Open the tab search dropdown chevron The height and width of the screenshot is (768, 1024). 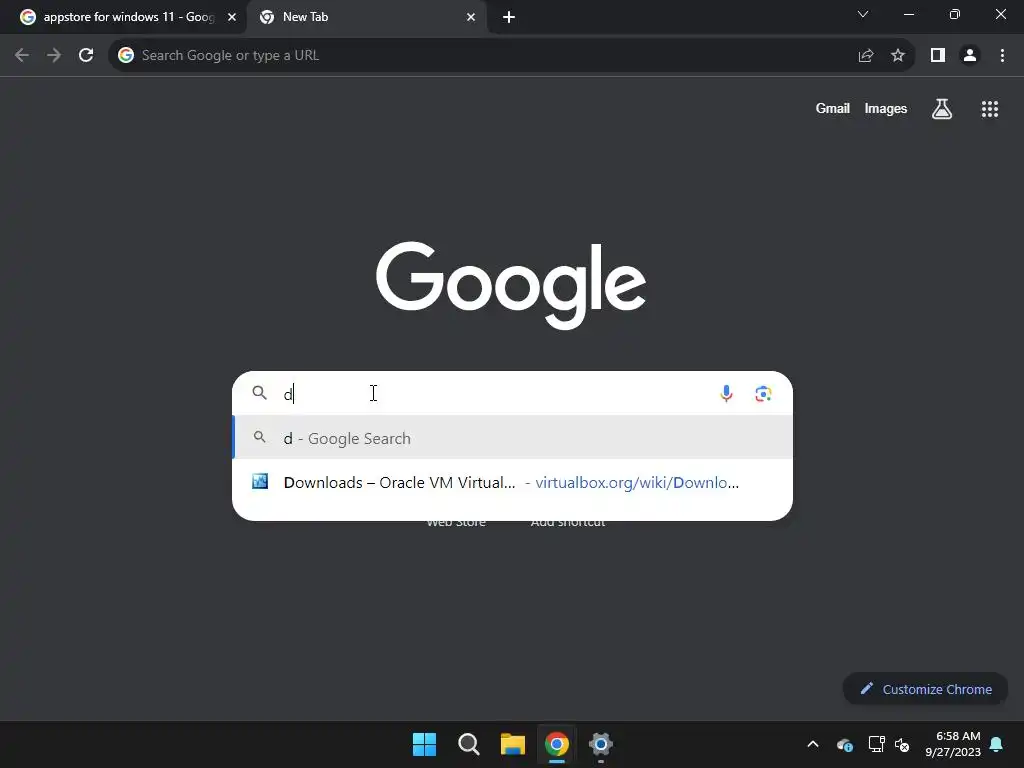point(863,14)
